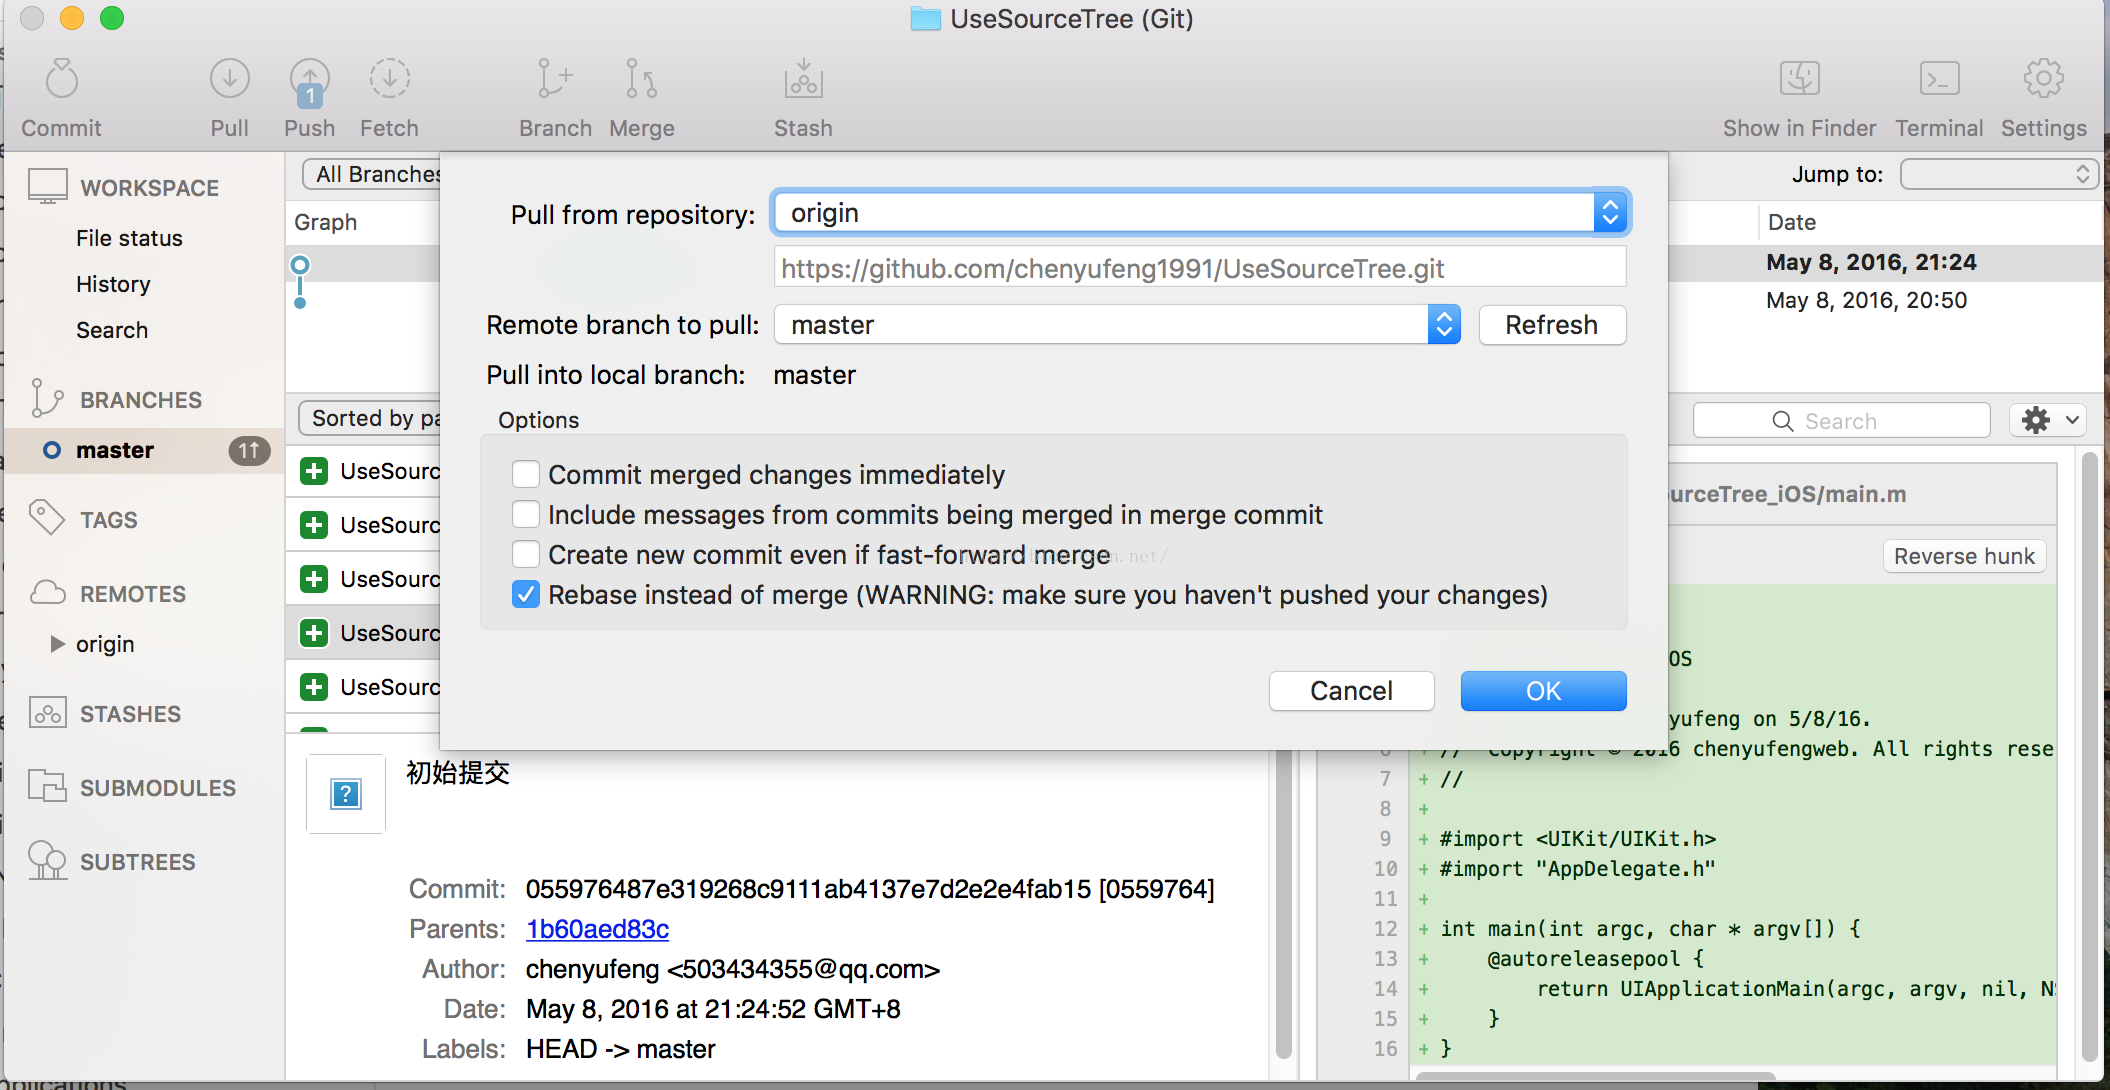Check Create new commit even if fast-forward
The height and width of the screenshot is (1090, 2110).
526,554
